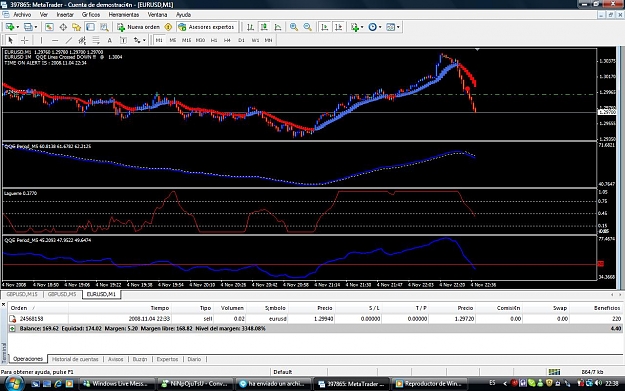The image size is (625, 391).
Task: Select the trendline drawing tool
Action: point(69,40)
